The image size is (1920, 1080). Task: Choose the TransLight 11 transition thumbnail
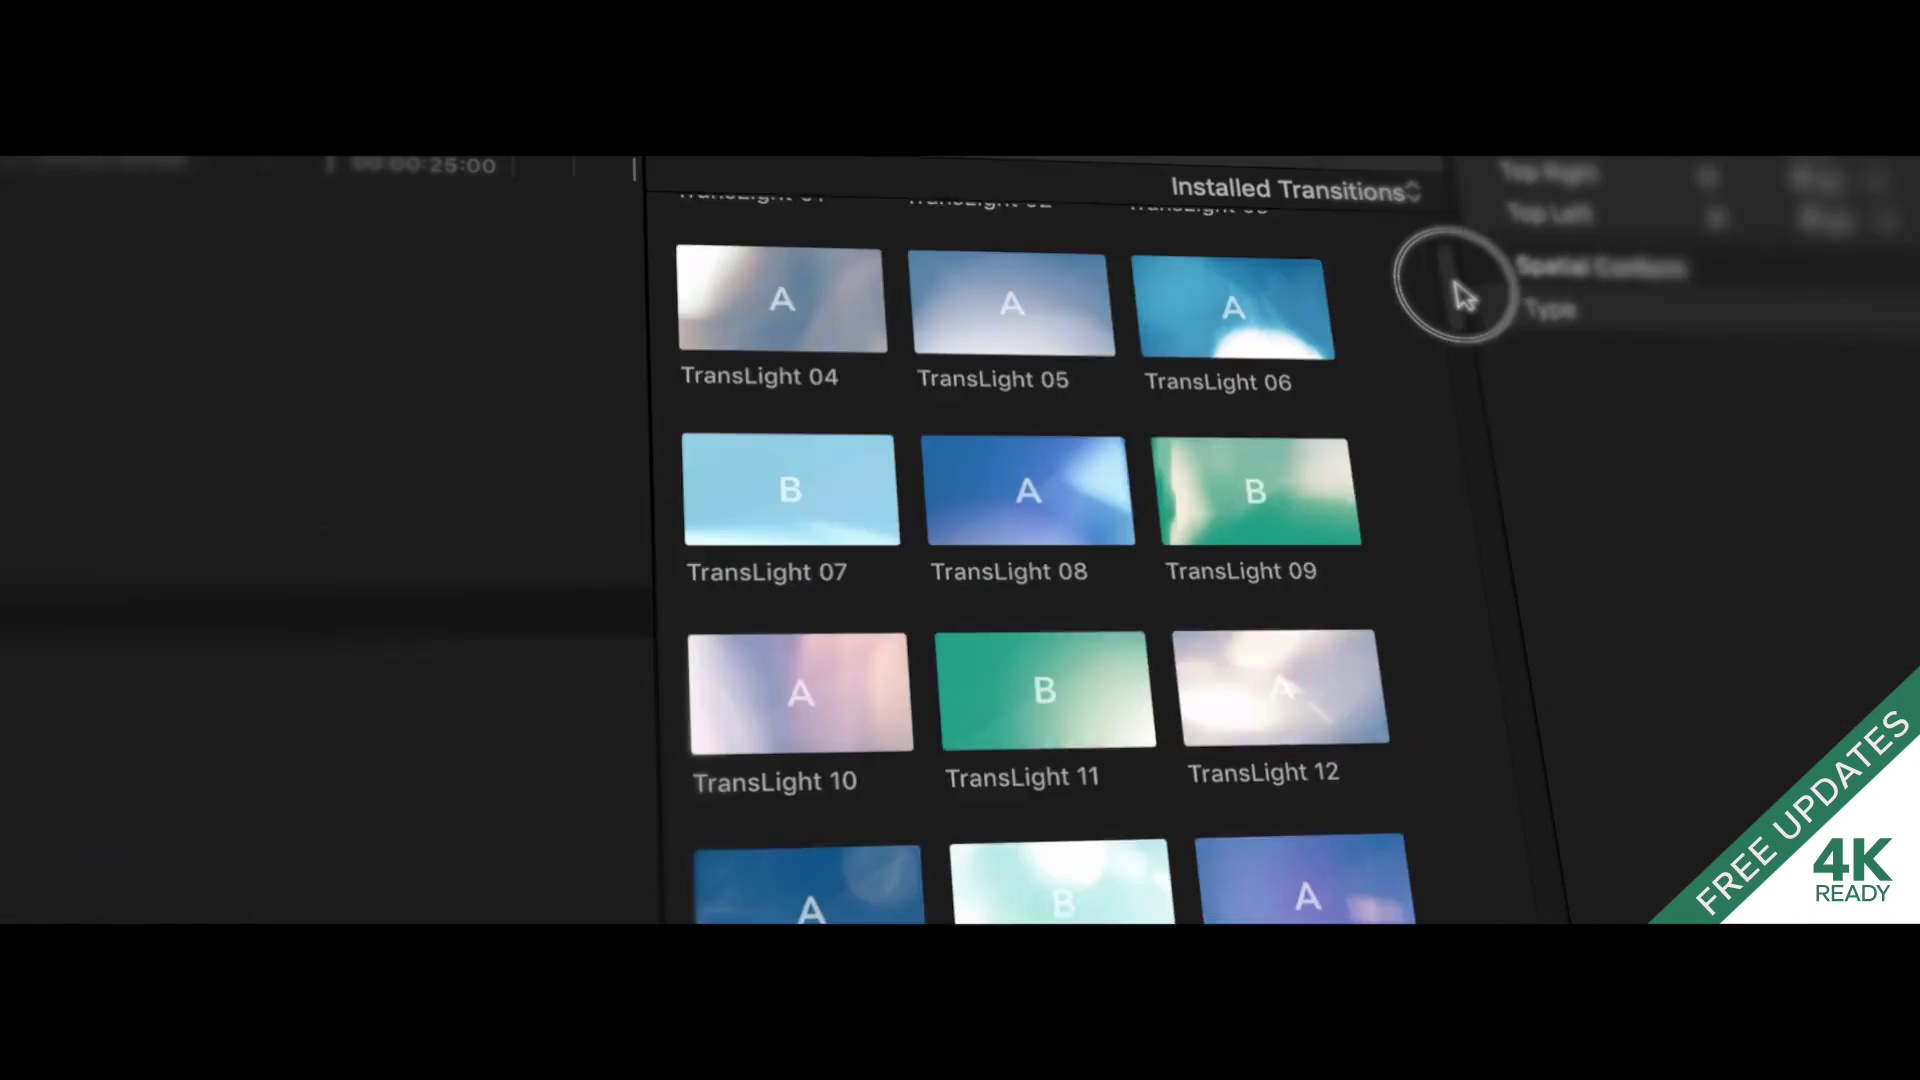pyautogui.click(x=1045, y=690)
